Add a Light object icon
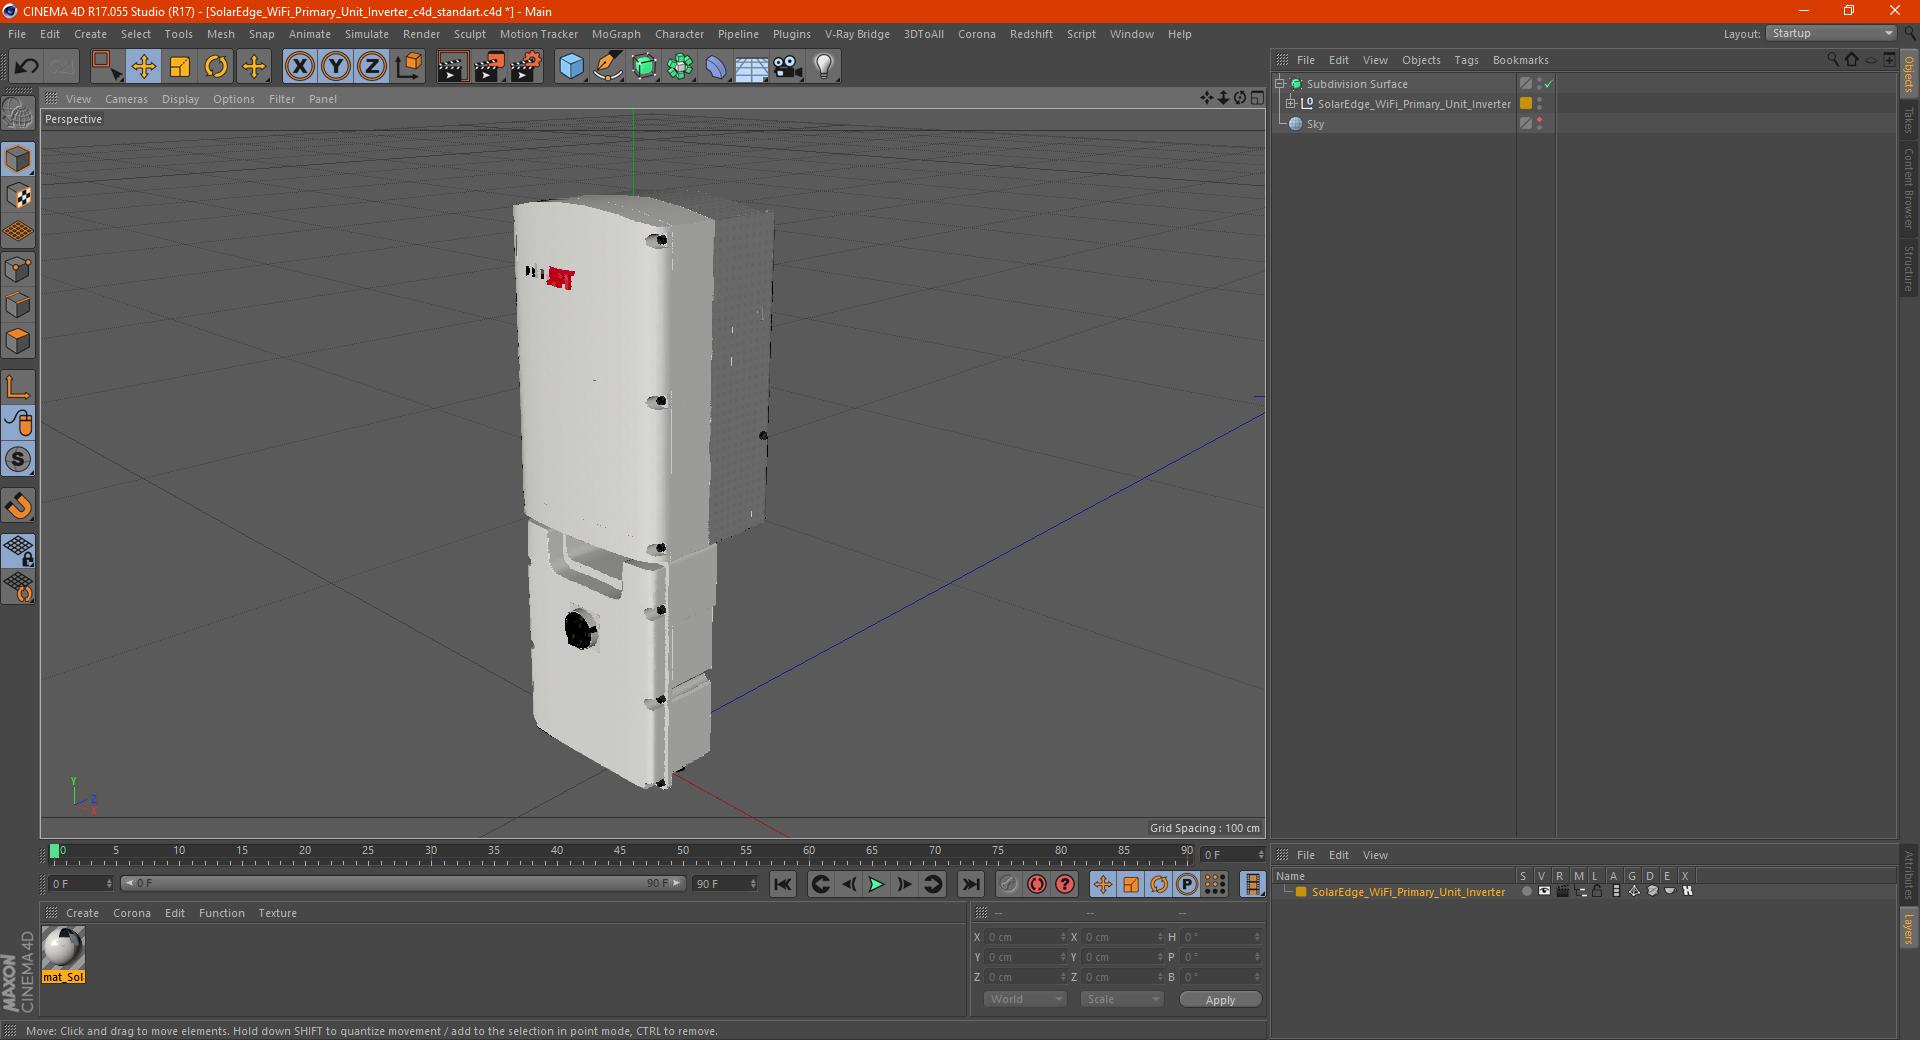Image resolution: width=1920 pixels, height=1040 pixels. (824, 67)
